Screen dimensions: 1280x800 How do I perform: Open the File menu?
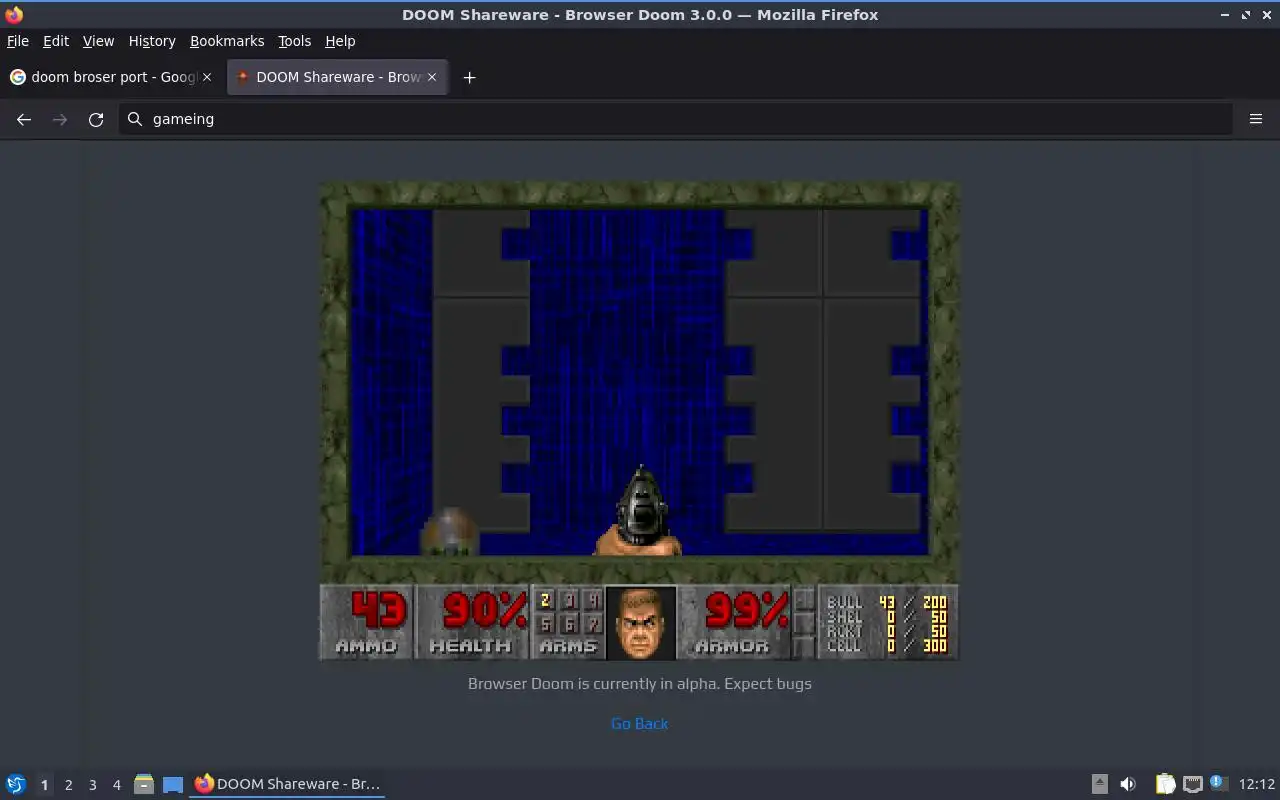point(18,41)
